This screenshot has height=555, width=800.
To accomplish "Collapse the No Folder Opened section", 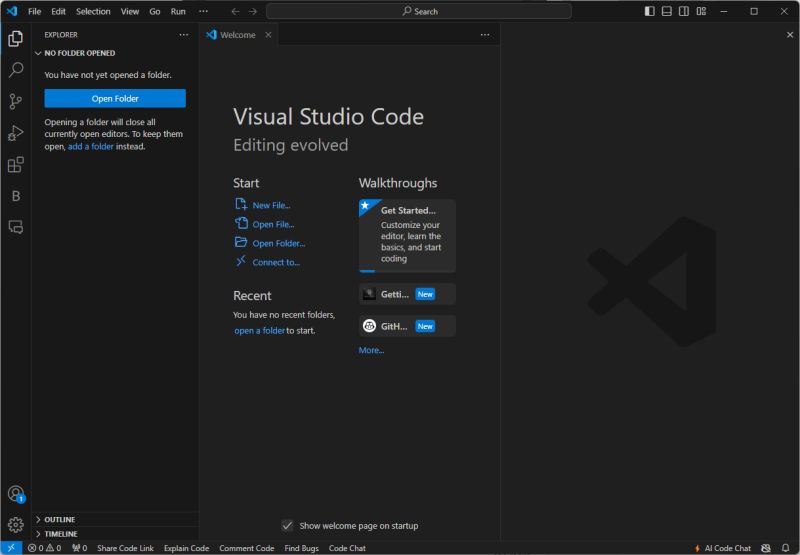I will coord(79,53).
